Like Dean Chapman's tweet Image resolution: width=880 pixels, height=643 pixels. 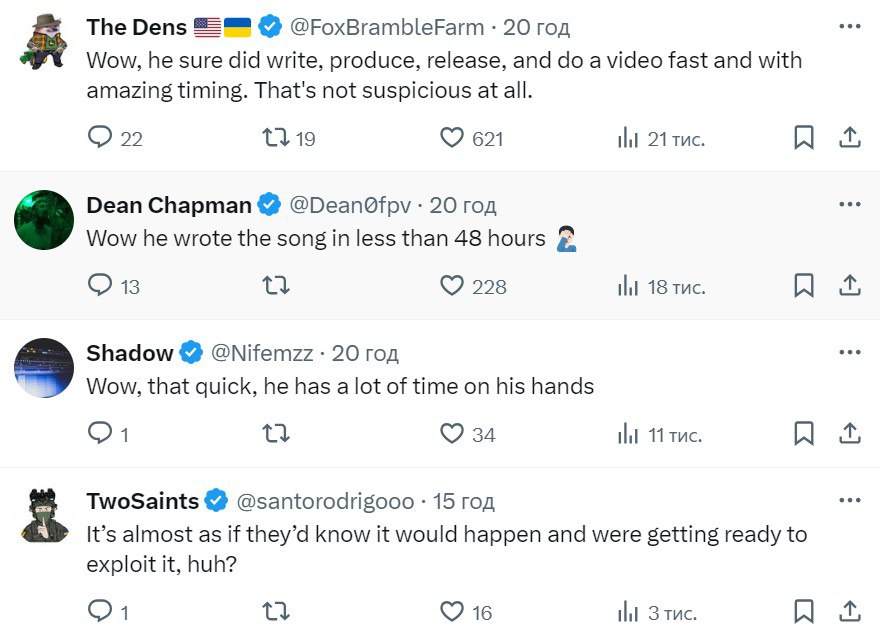click(x=453, y=286)
